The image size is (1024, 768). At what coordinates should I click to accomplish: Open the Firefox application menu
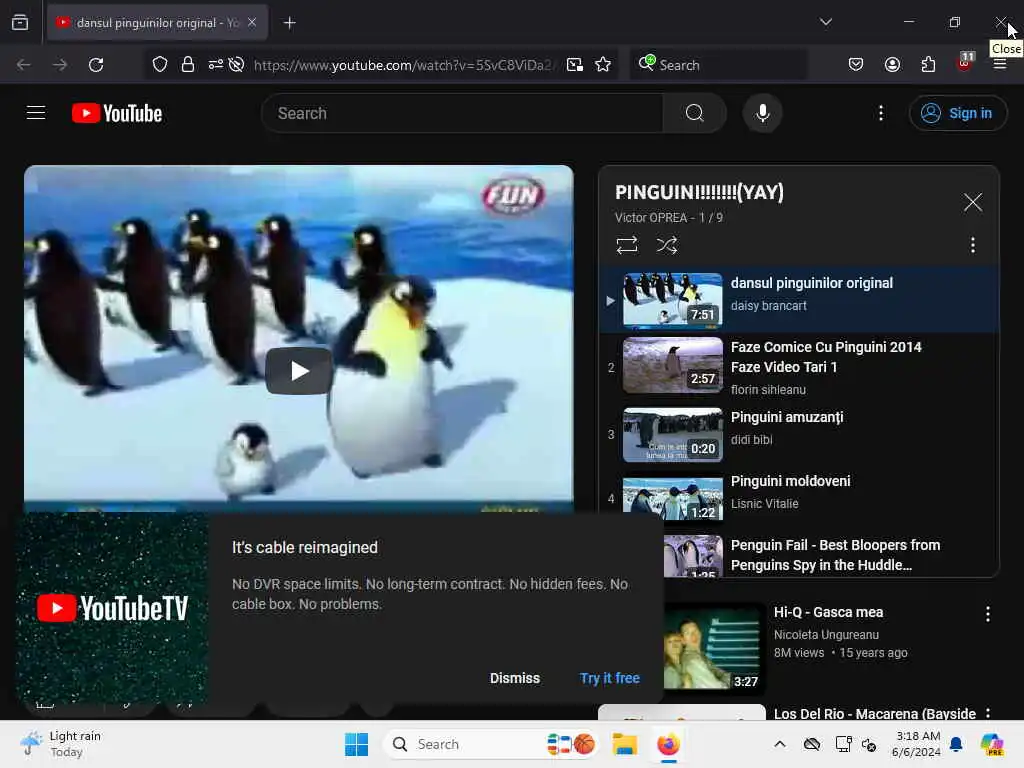1000,65
